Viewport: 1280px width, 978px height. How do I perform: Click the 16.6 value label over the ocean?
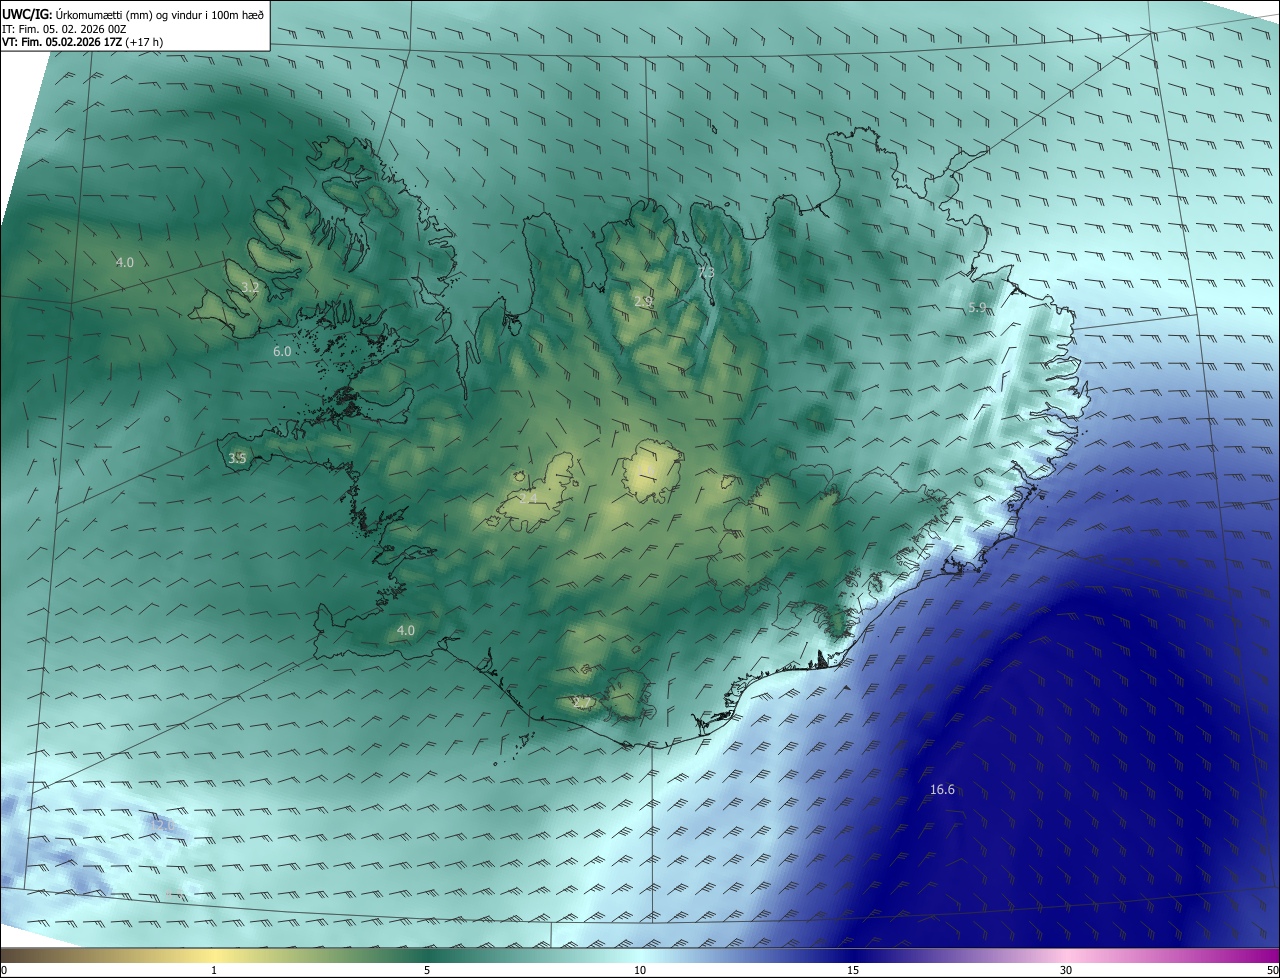tap(942, 790)
